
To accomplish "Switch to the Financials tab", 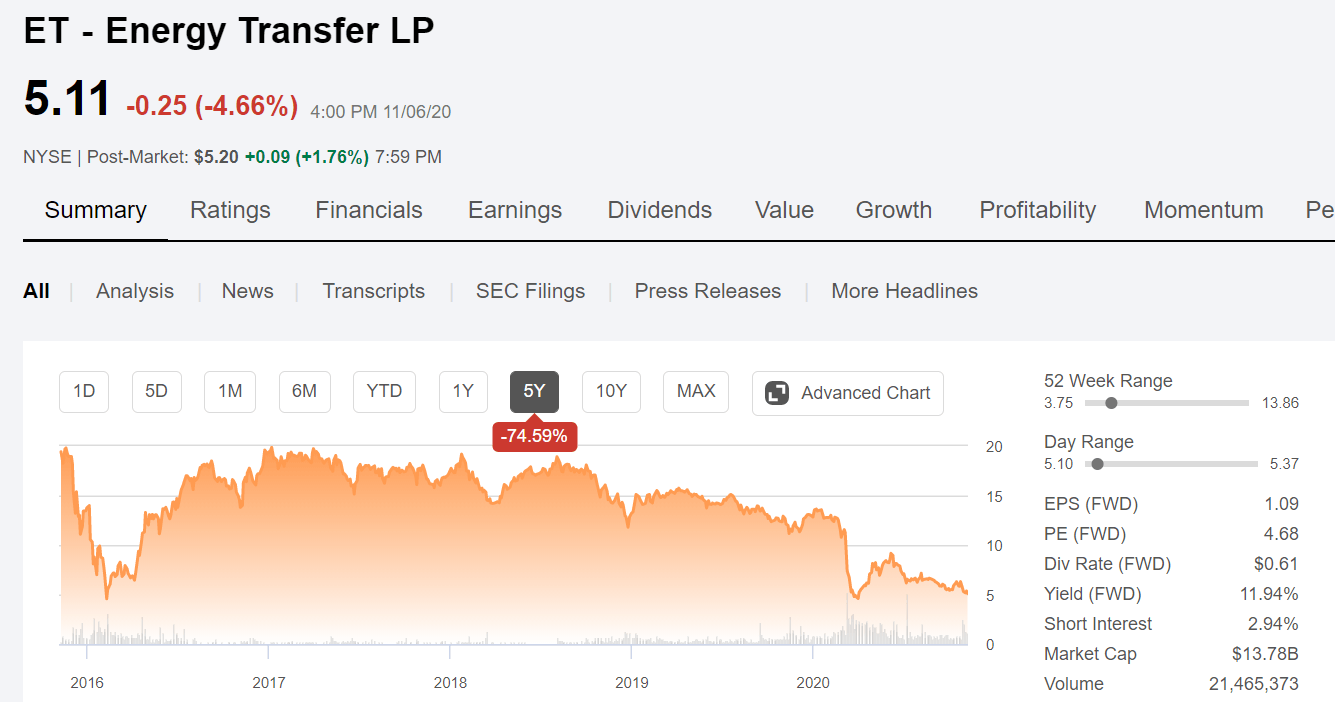I will [x=369, y=210].
